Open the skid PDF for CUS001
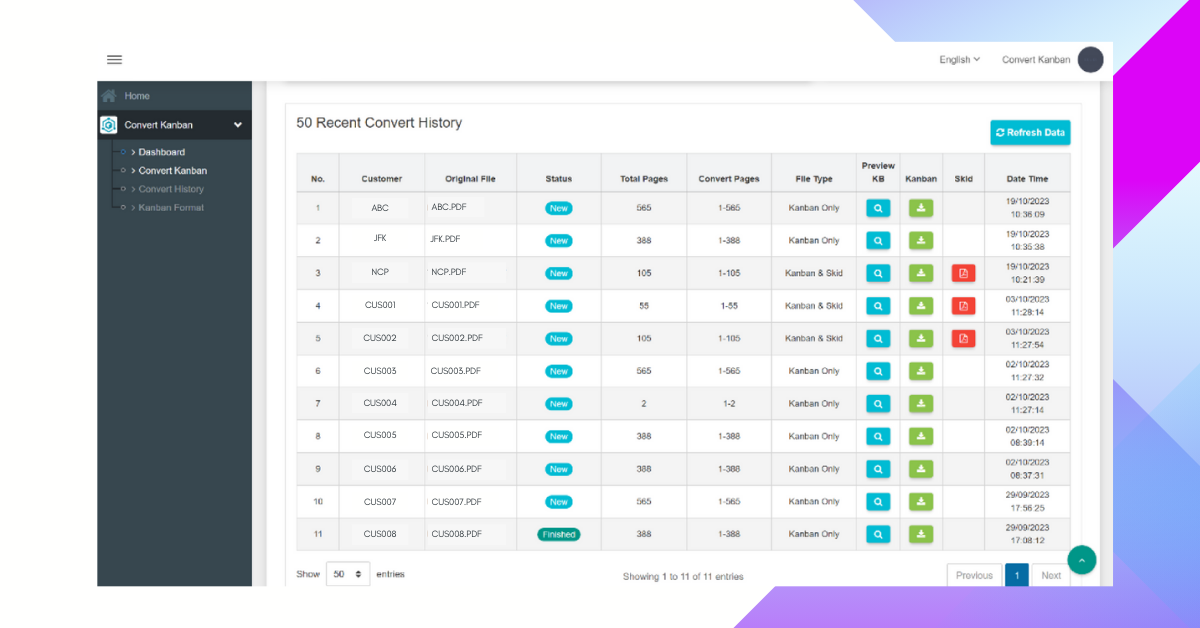Image resolution: width=1200 pixels, height=628 pixels. [x=963, y=306]
